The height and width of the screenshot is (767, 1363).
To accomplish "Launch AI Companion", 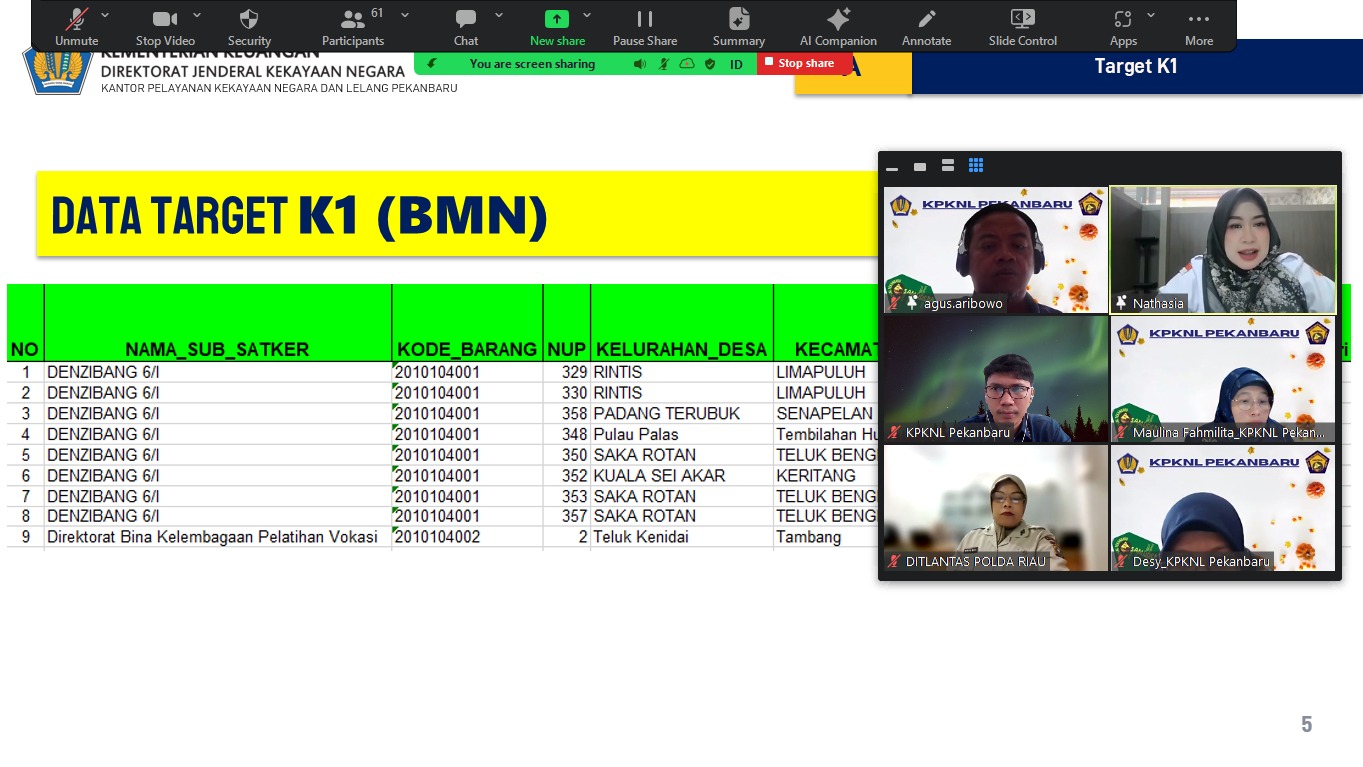I will coord(838,26).
